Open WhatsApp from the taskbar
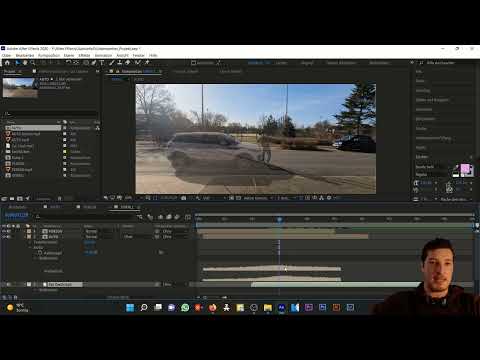Viewport: 480px width, 360px height. point(185,307)
